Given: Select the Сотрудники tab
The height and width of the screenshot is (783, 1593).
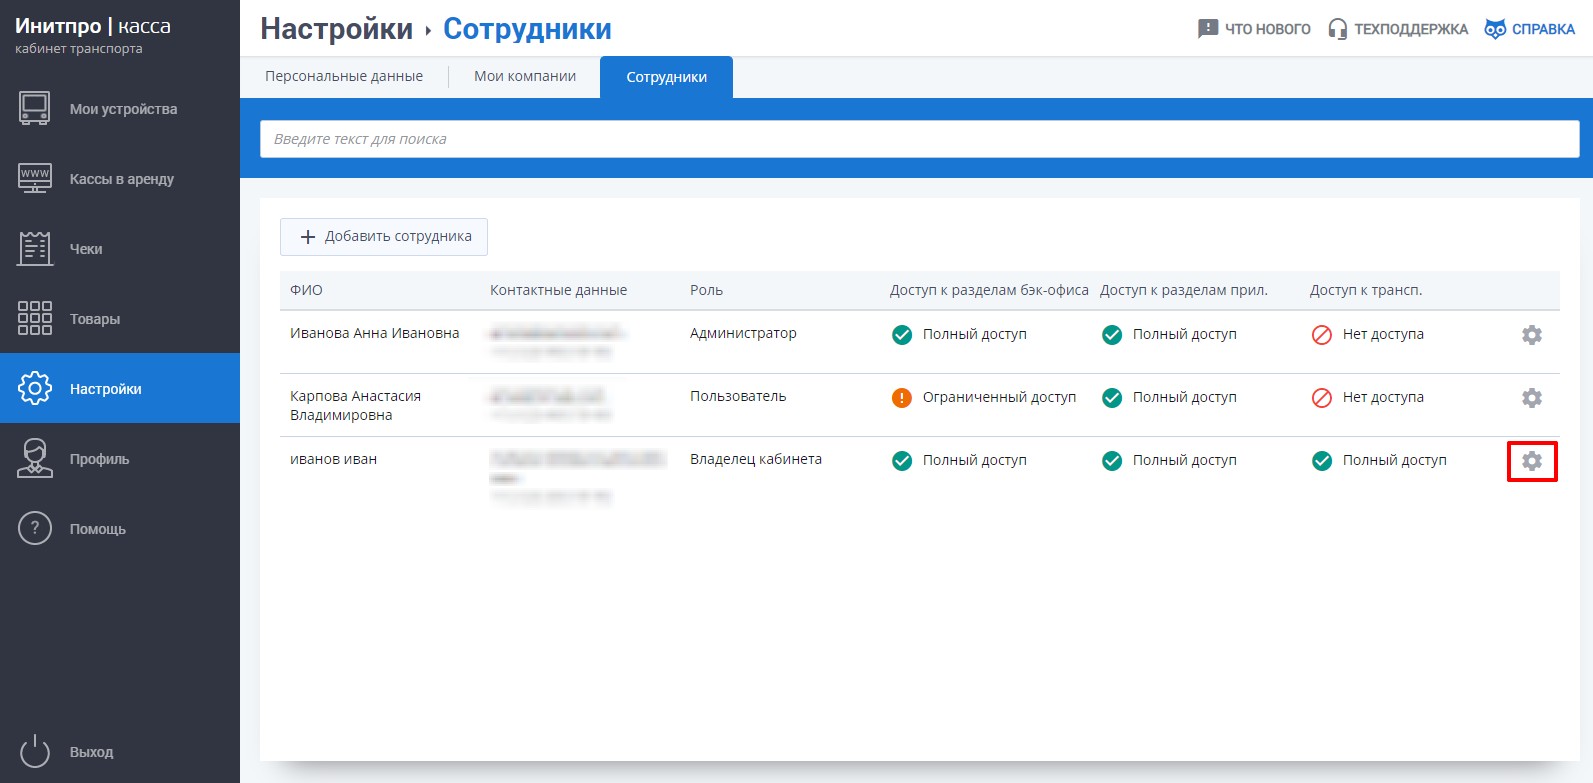Looking at the screenshot, I should [x=666, y=77].
